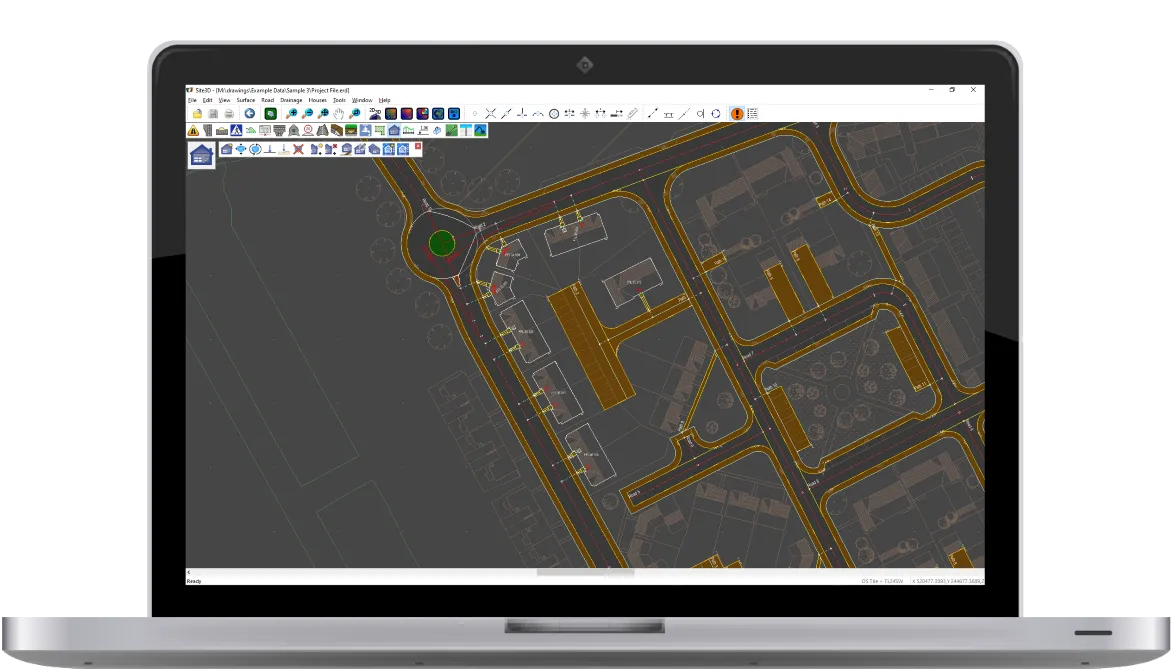Switch to the 2D/3D view icon

375,114
